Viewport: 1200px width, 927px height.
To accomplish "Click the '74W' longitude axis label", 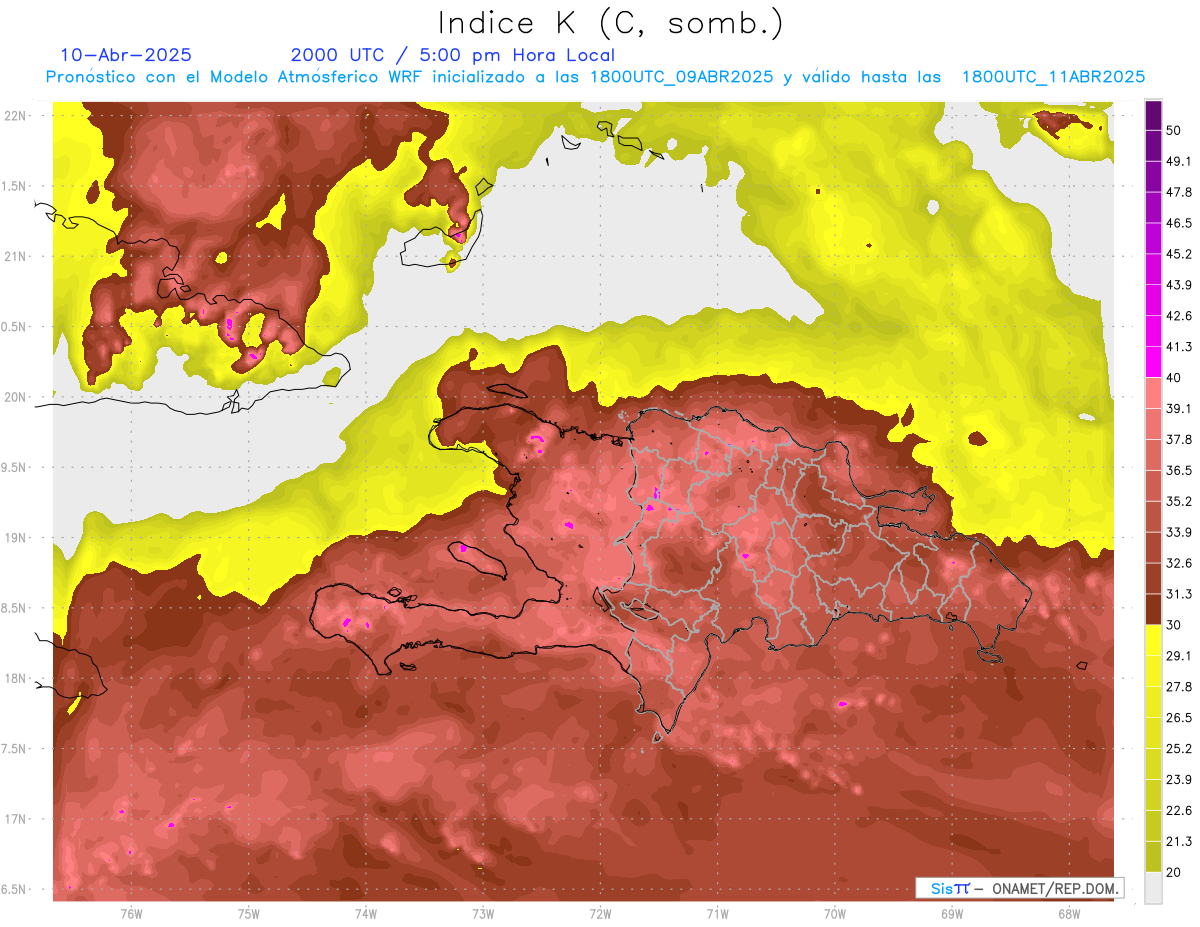I will [x=366, y=913].
